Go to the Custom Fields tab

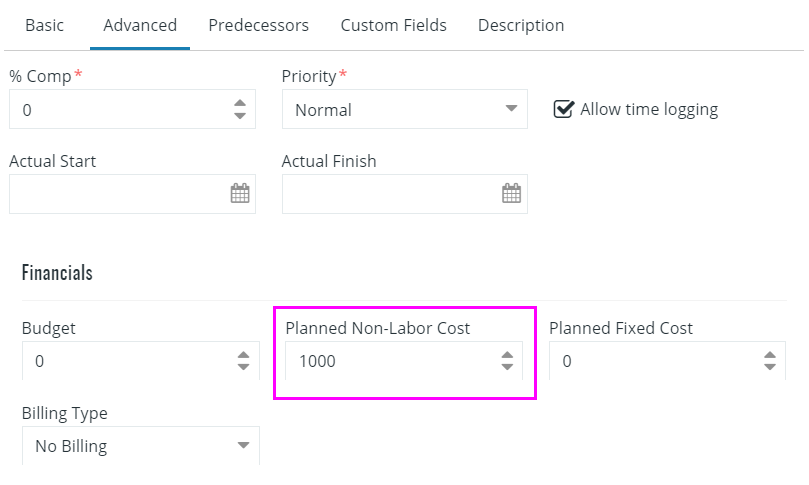394,25
